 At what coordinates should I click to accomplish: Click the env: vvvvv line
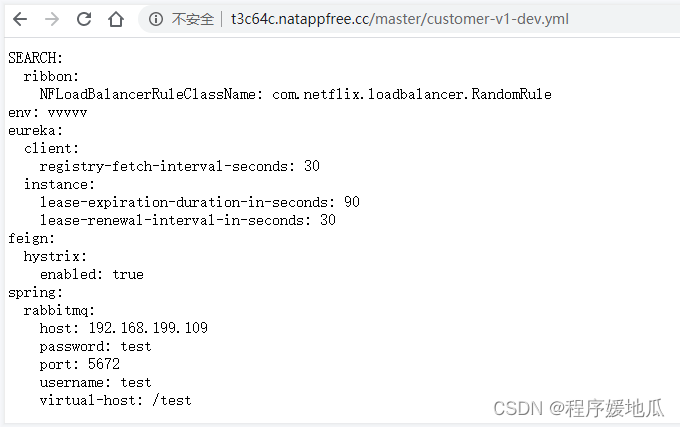(x=48, y=113)
